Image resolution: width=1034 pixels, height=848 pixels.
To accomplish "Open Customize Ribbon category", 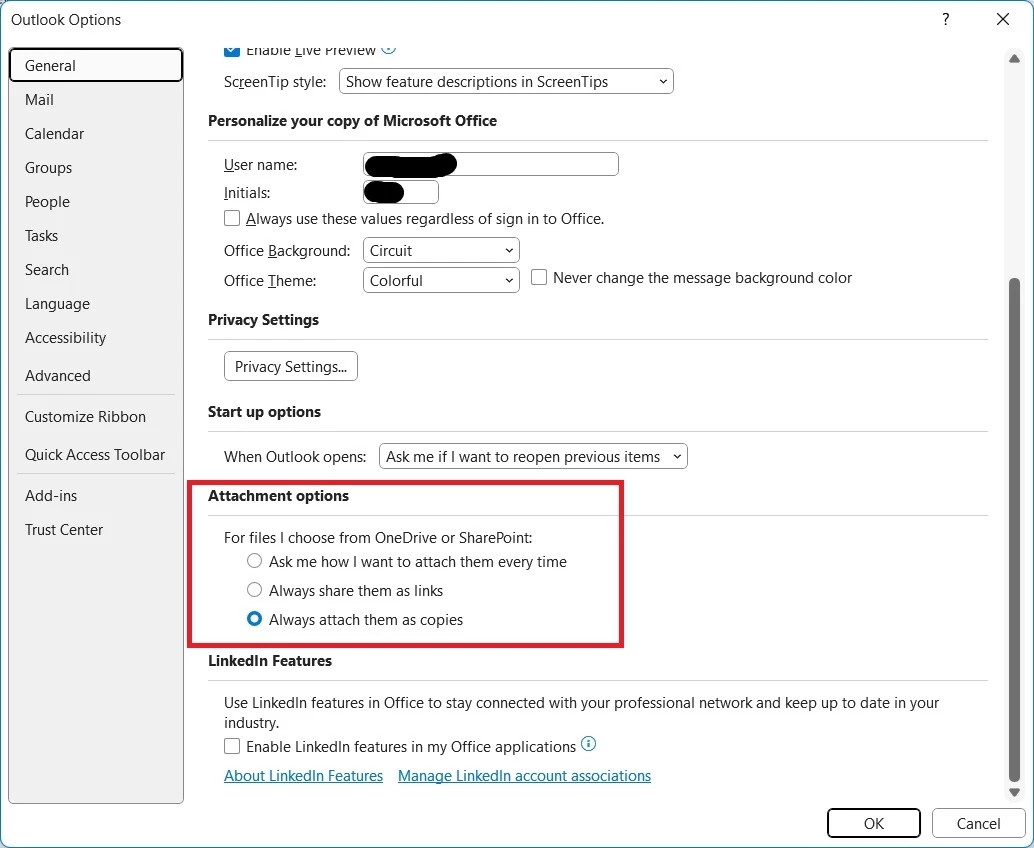I will pyautogui.click(x=96, y=417).
